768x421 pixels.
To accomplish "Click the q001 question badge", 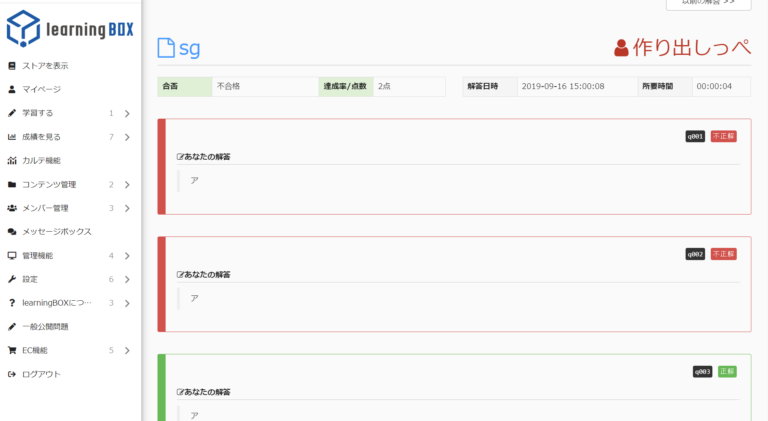I will point(695,136).
